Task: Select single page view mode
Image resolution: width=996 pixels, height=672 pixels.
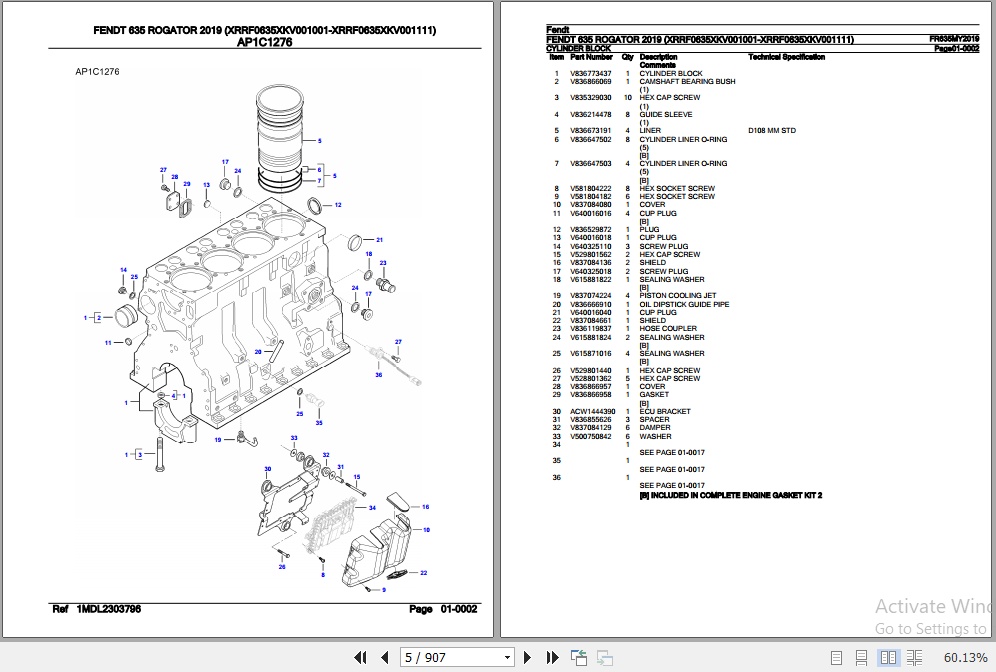Action: pos(837,657)
